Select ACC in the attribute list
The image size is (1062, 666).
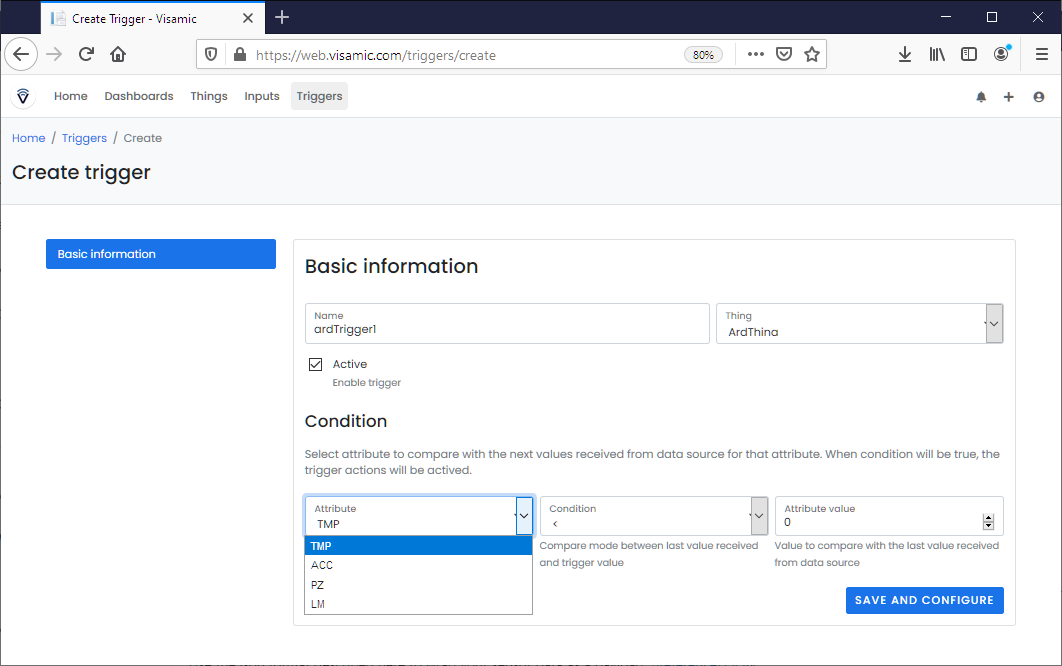(419, 565)
